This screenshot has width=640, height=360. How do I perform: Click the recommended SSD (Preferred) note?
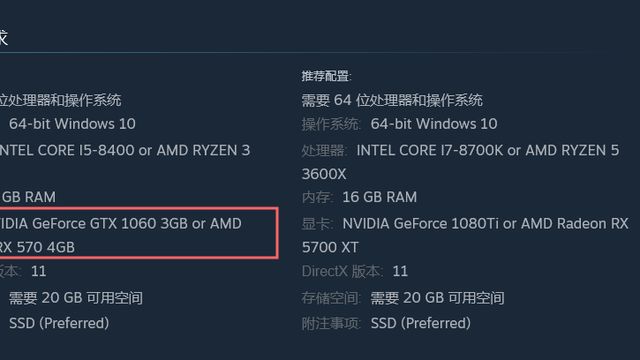point(420,323)
